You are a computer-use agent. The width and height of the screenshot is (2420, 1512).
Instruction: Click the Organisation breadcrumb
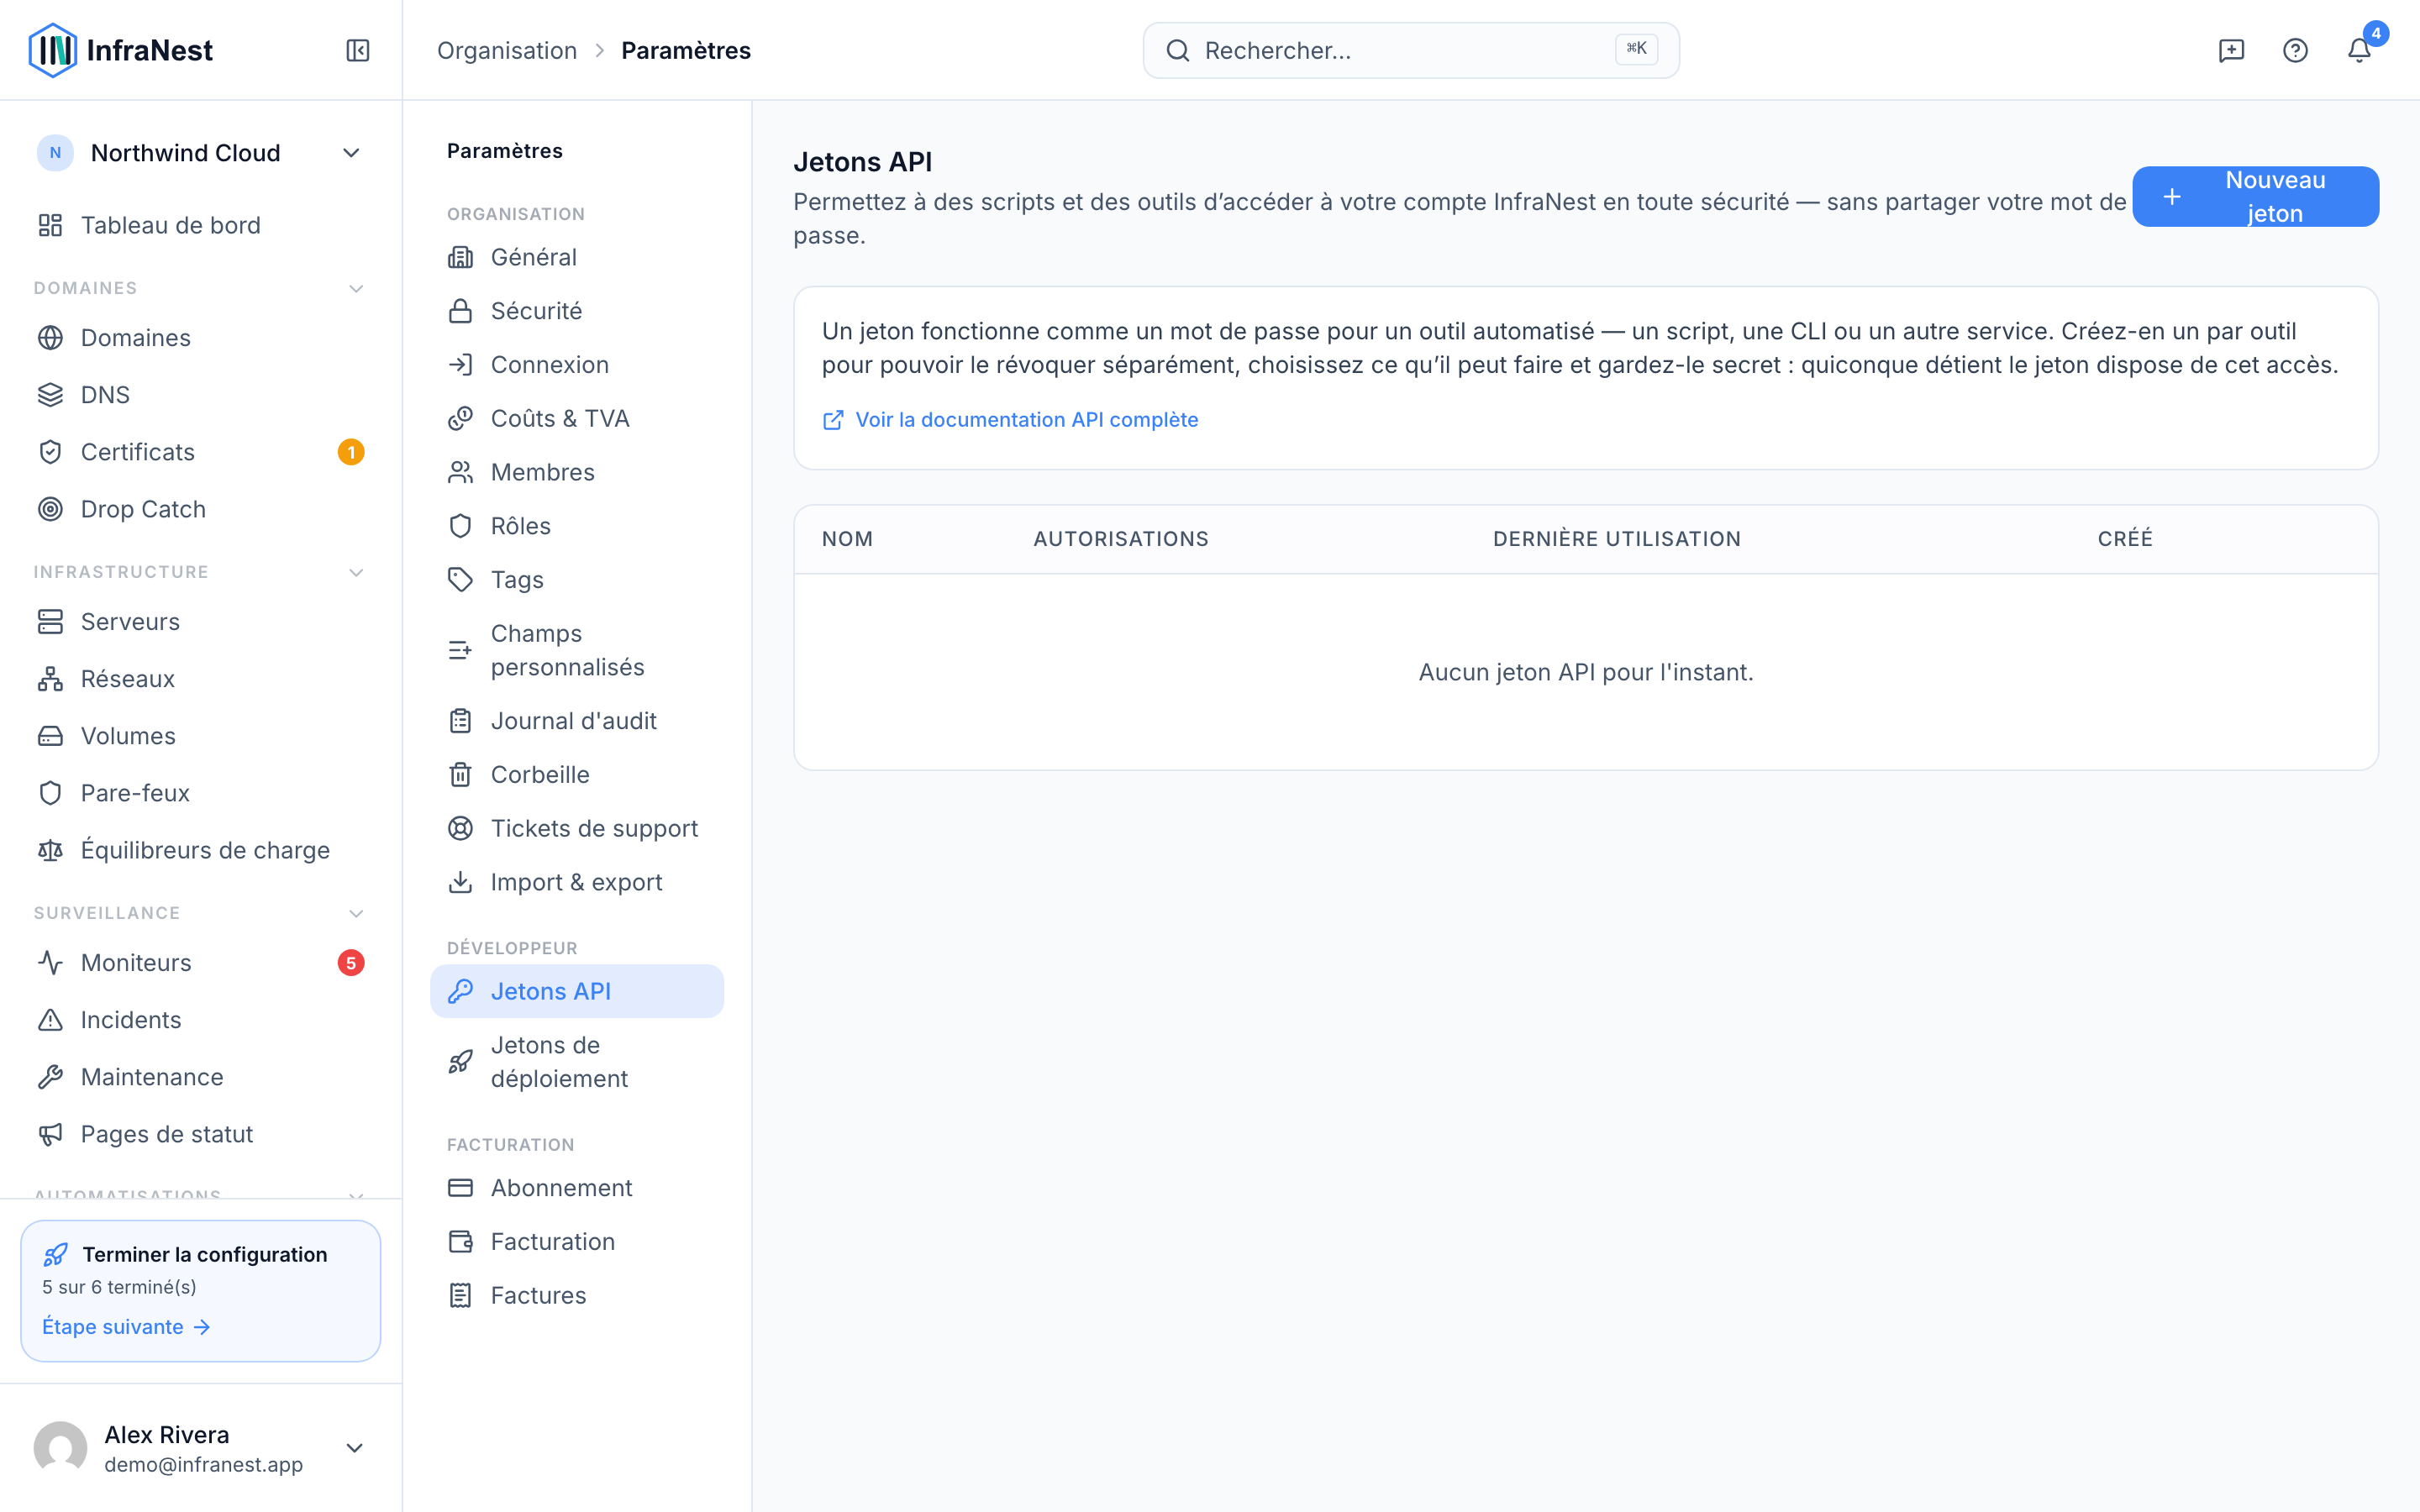tap(507, 50)
